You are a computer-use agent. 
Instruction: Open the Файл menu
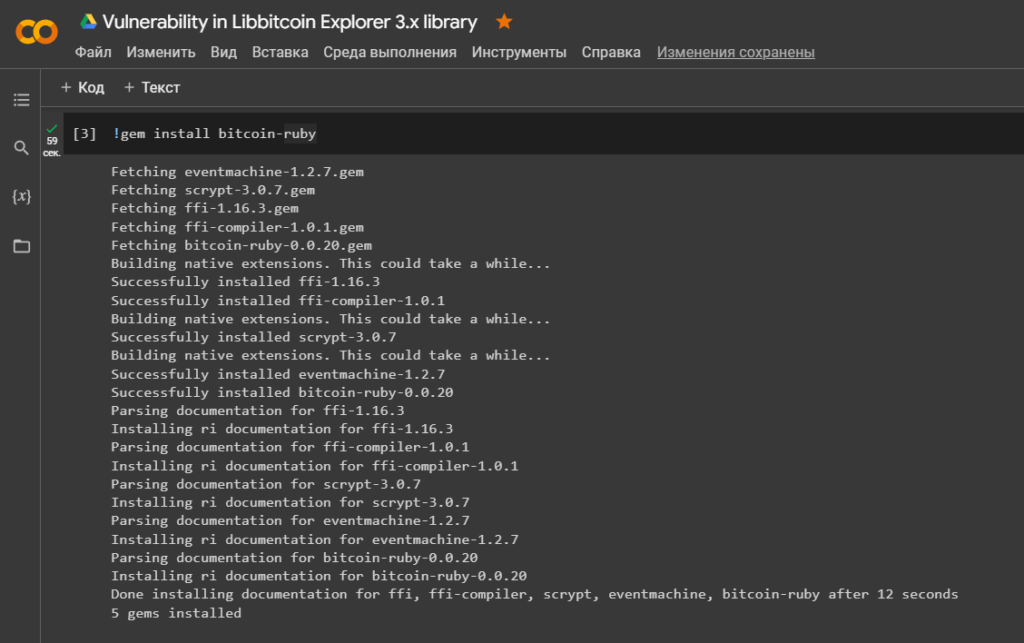93,52
